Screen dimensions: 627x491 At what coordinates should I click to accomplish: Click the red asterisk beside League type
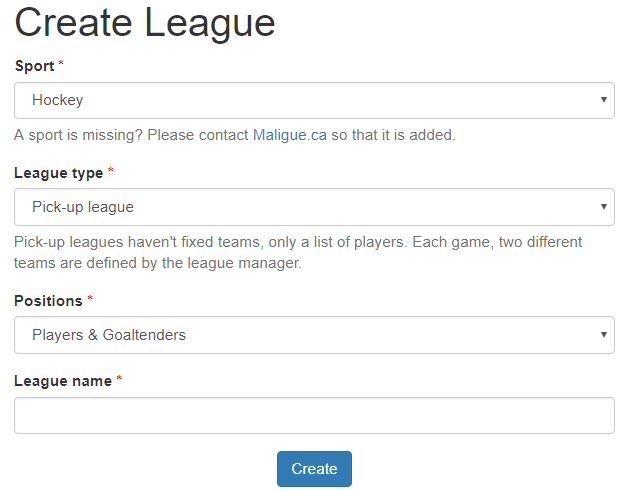(x=111, y=170)
